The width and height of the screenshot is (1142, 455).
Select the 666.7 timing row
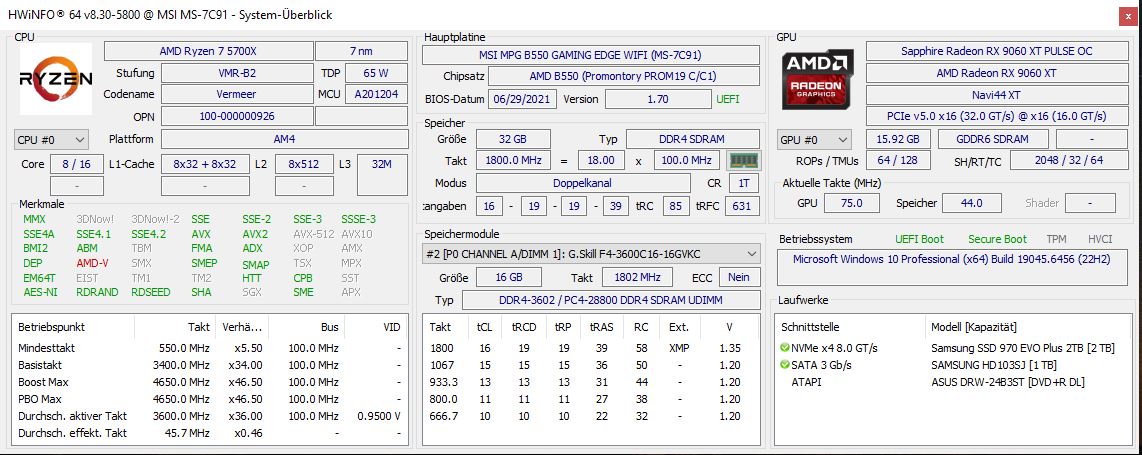(x=591, y=416)
